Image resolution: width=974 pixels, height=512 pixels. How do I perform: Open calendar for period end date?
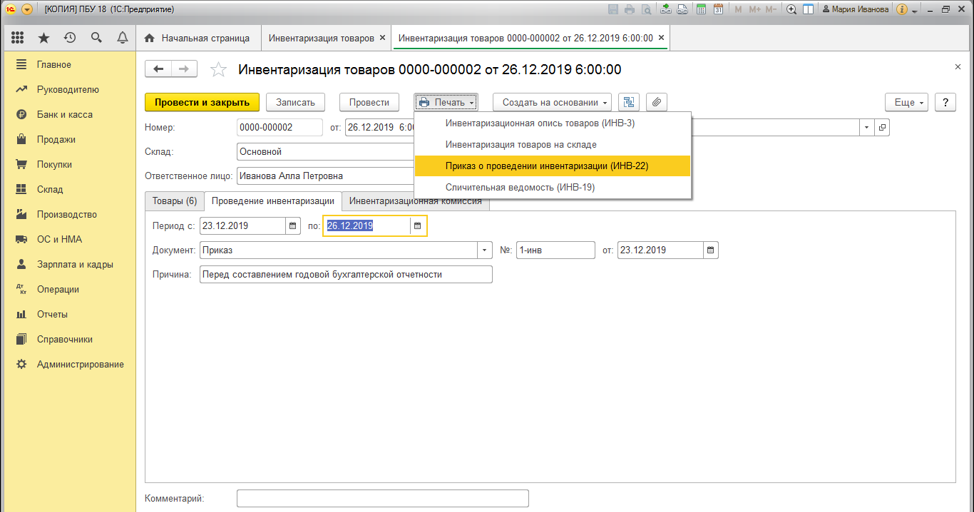click(418, 226)
